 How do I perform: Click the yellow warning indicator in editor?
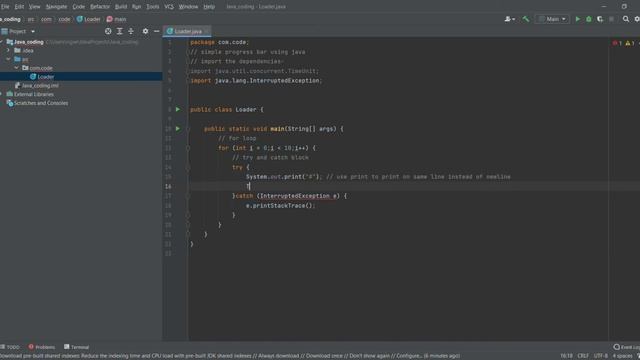(x=630, y=43)
